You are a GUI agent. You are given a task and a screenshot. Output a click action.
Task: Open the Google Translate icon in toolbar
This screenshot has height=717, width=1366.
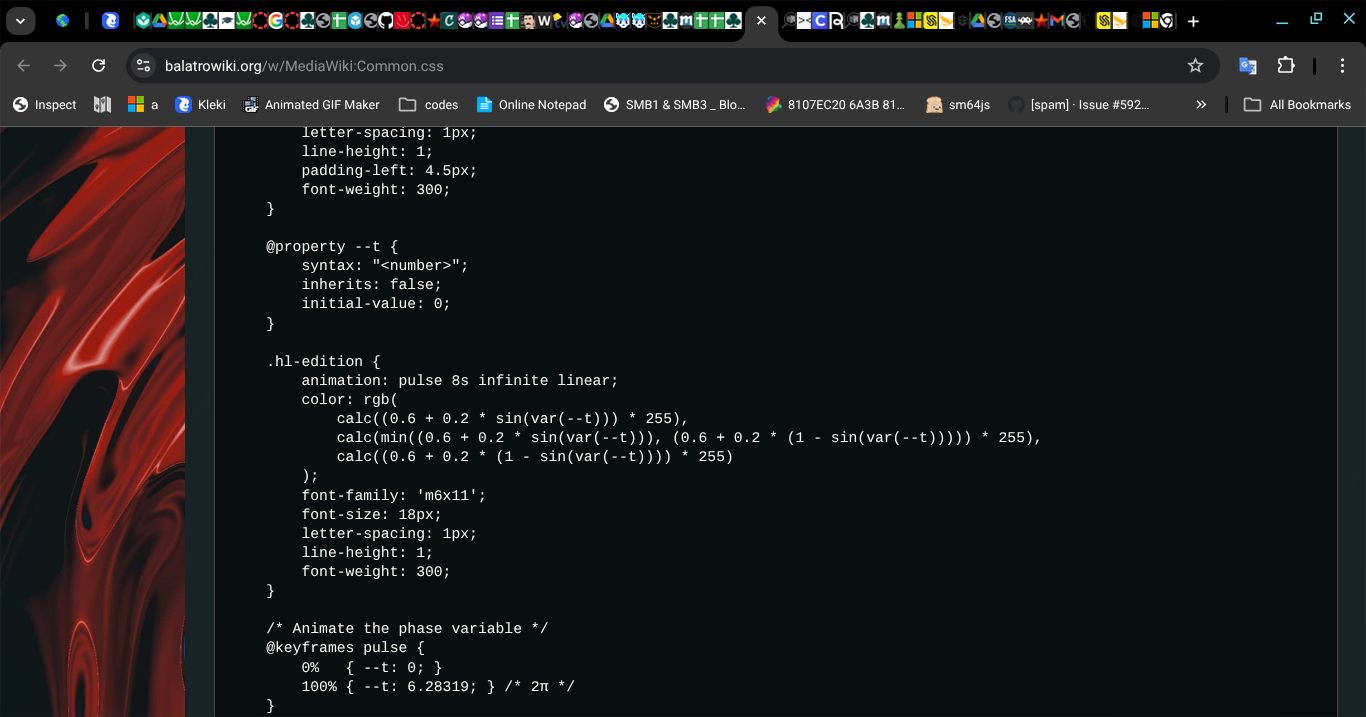1248,66
